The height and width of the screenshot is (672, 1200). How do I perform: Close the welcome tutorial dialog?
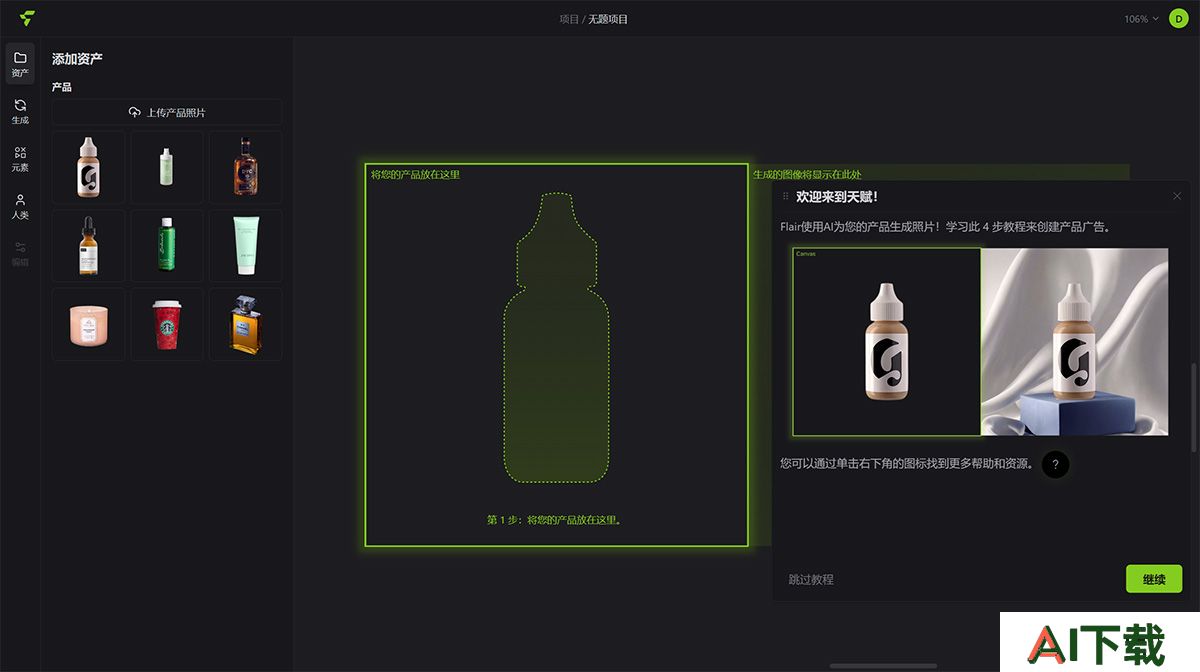pos(1177,196)
